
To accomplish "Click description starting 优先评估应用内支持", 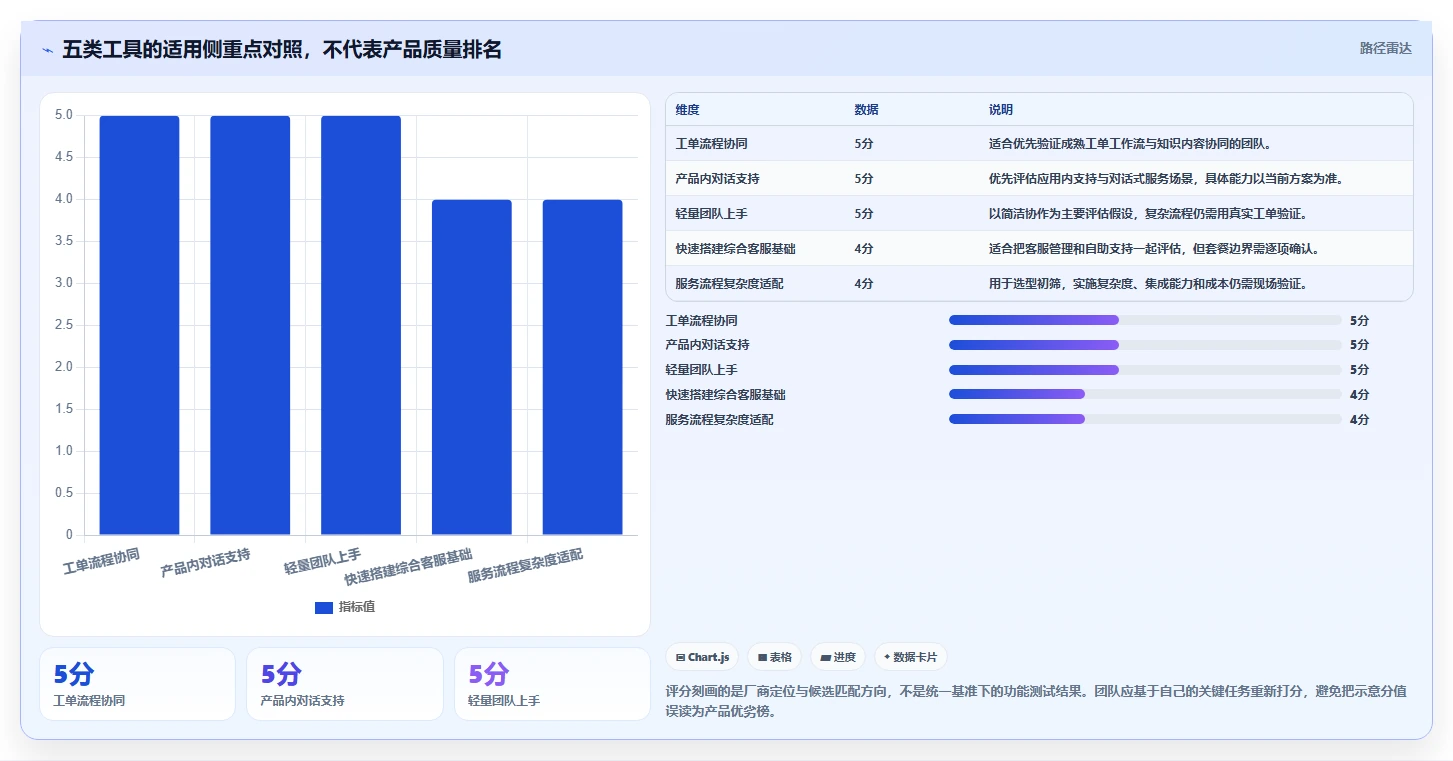I will pyautogui.click(x=1166, y=179).
